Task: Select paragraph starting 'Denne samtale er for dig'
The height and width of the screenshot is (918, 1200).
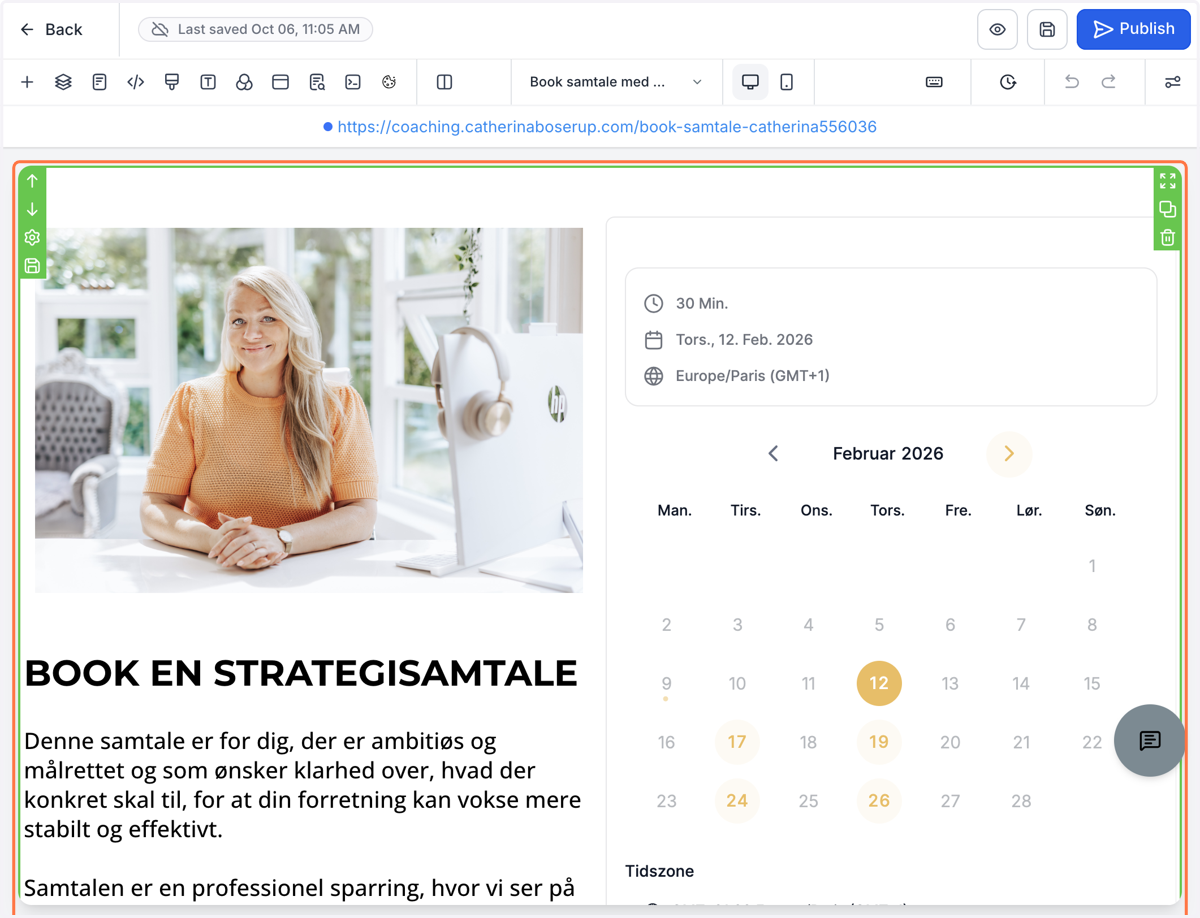Action: pos(302,785)
